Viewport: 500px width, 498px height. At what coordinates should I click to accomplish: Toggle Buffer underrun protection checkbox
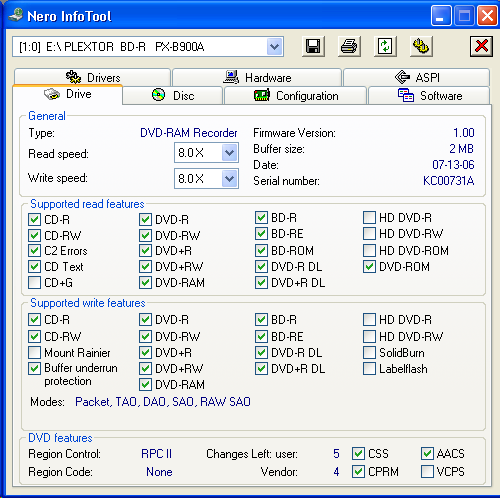[x=34, y=368]
